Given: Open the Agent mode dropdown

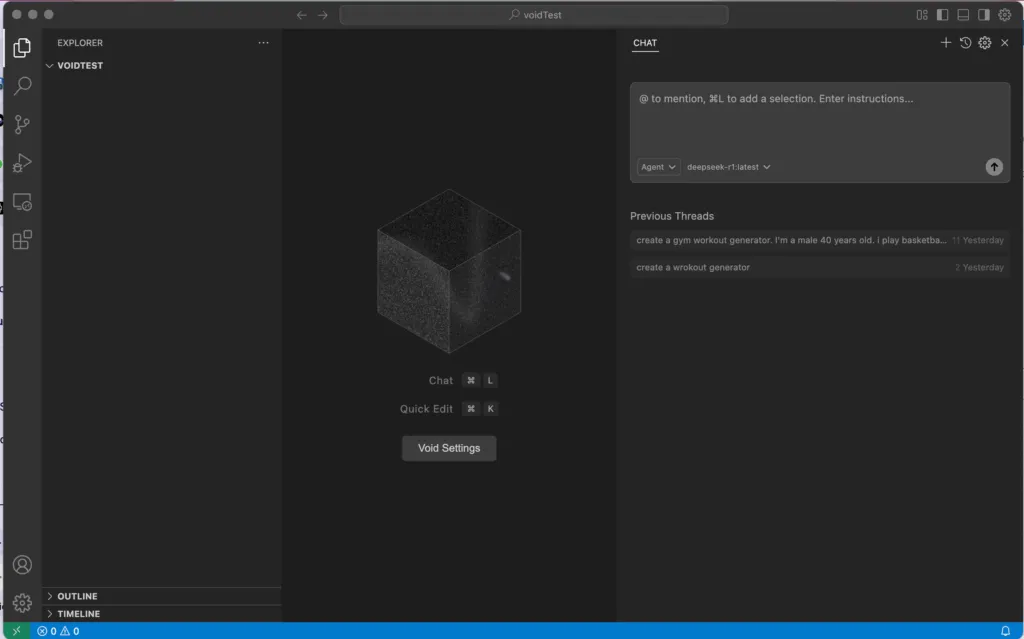Looking at the screenshot, I should coord(657,167).
